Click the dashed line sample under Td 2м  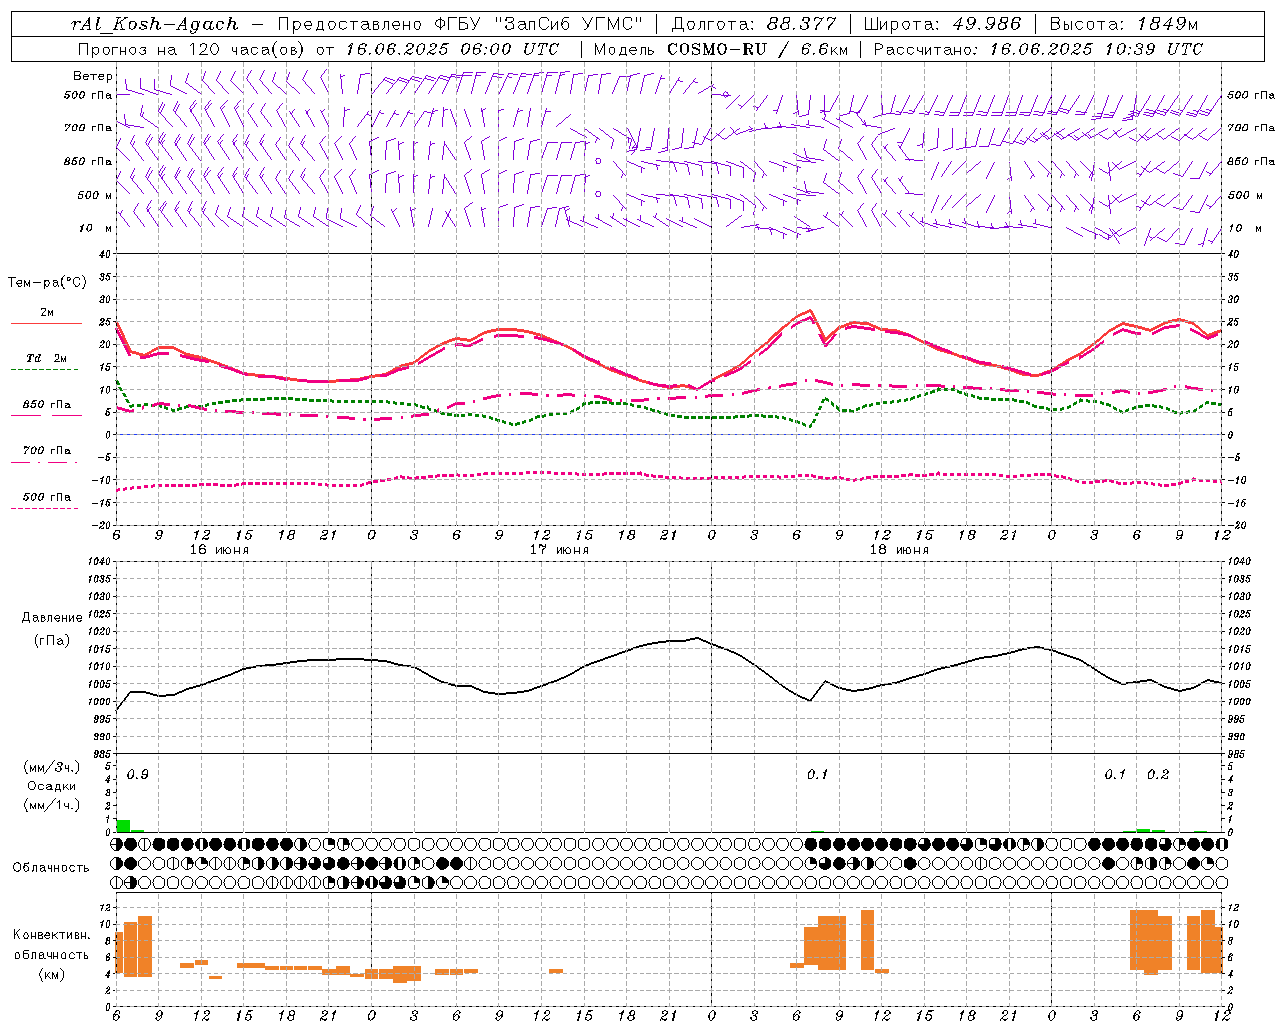point(46,370)
